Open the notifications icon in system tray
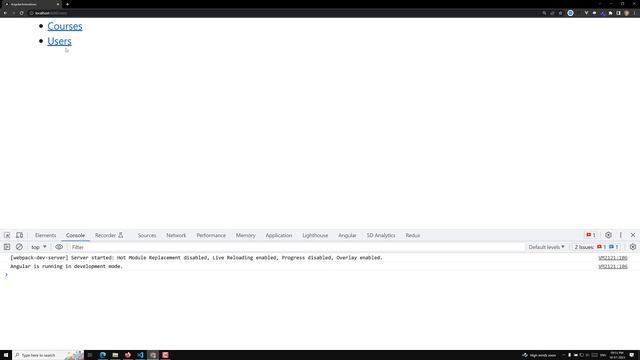The height and width of the screenshot is (360, 640). pyautogui.click(x=631, y=355)
